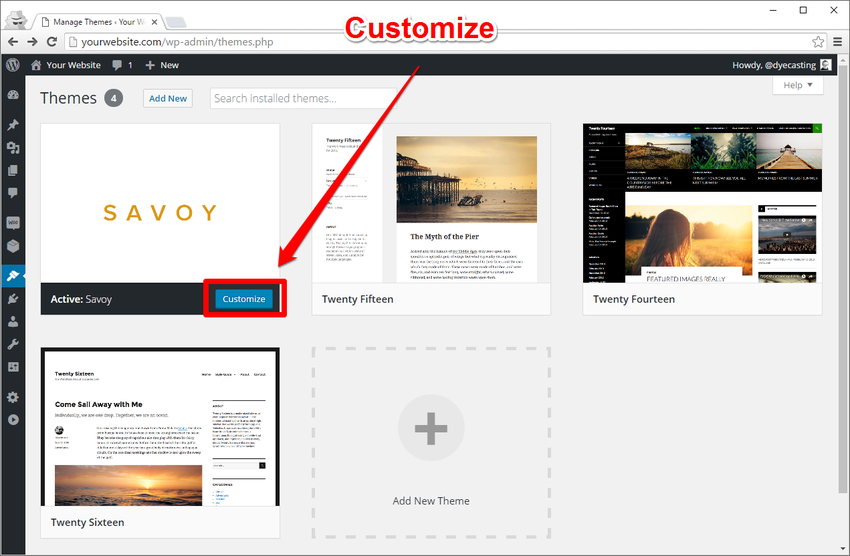Open Pages icon in sidebar
The image size is (850, 556).
(x=13, y=170)
